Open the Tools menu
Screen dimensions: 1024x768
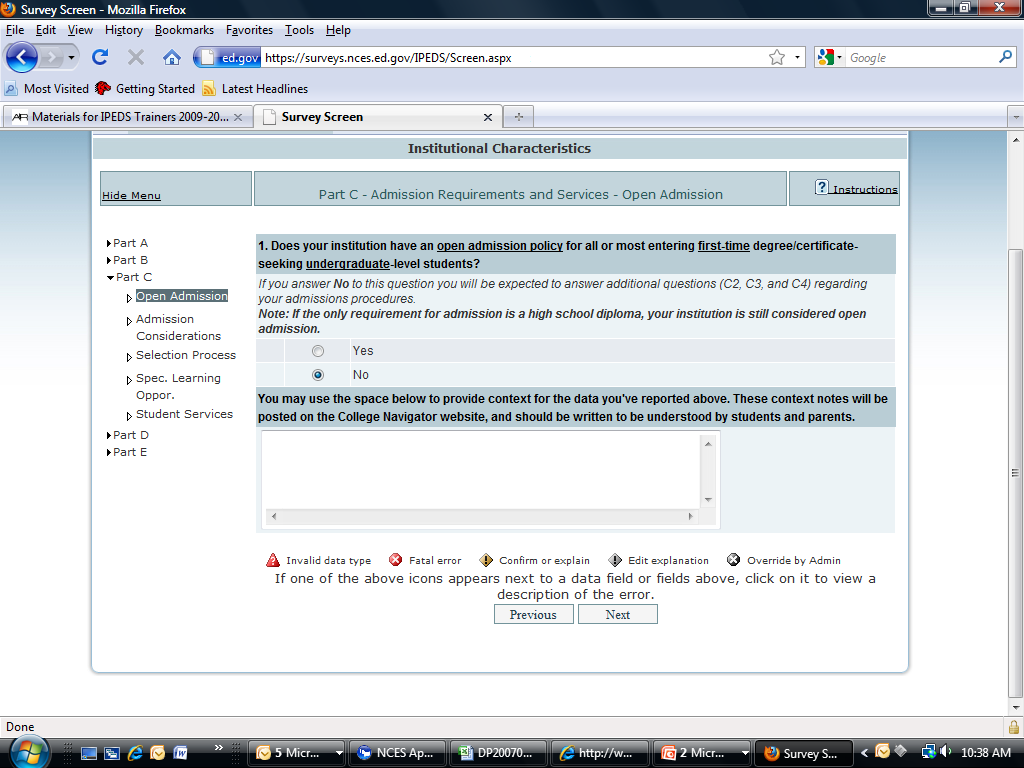point(299,30)
